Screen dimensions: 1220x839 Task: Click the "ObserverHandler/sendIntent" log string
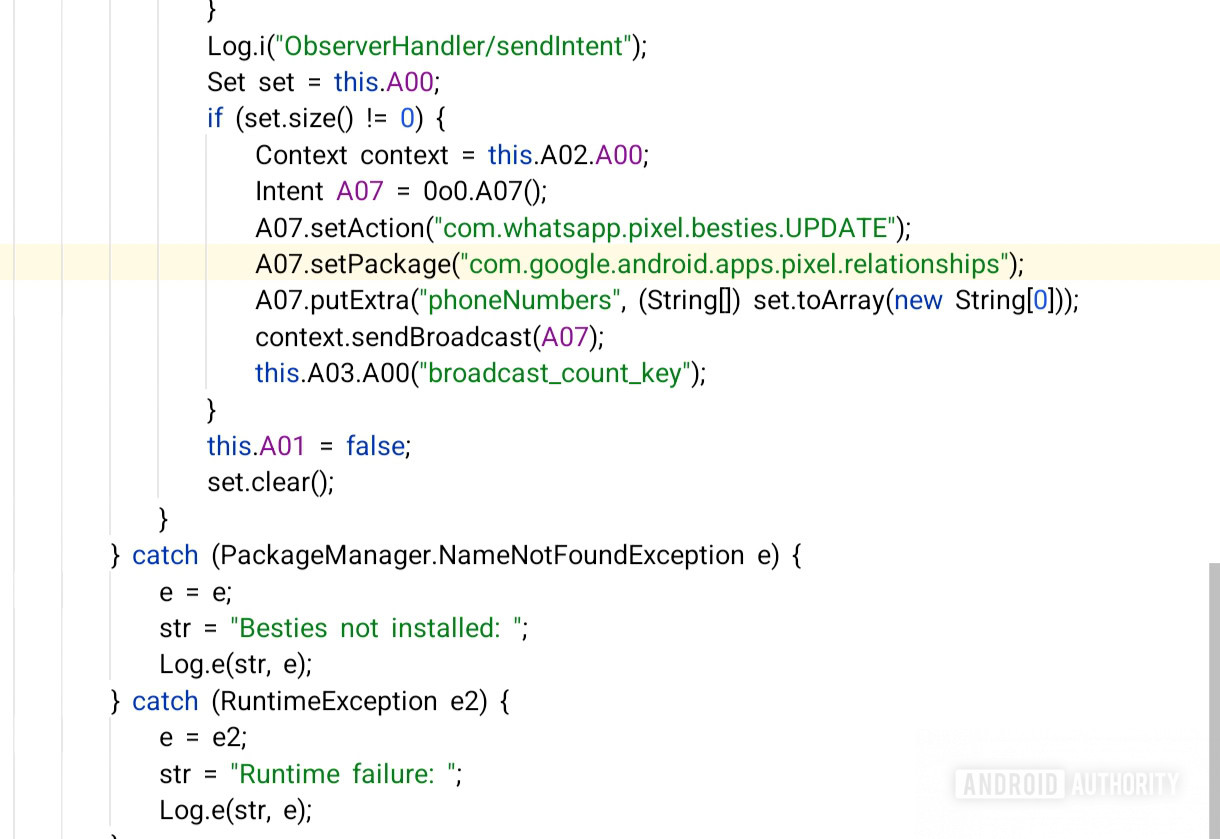(x=456, y=45)
